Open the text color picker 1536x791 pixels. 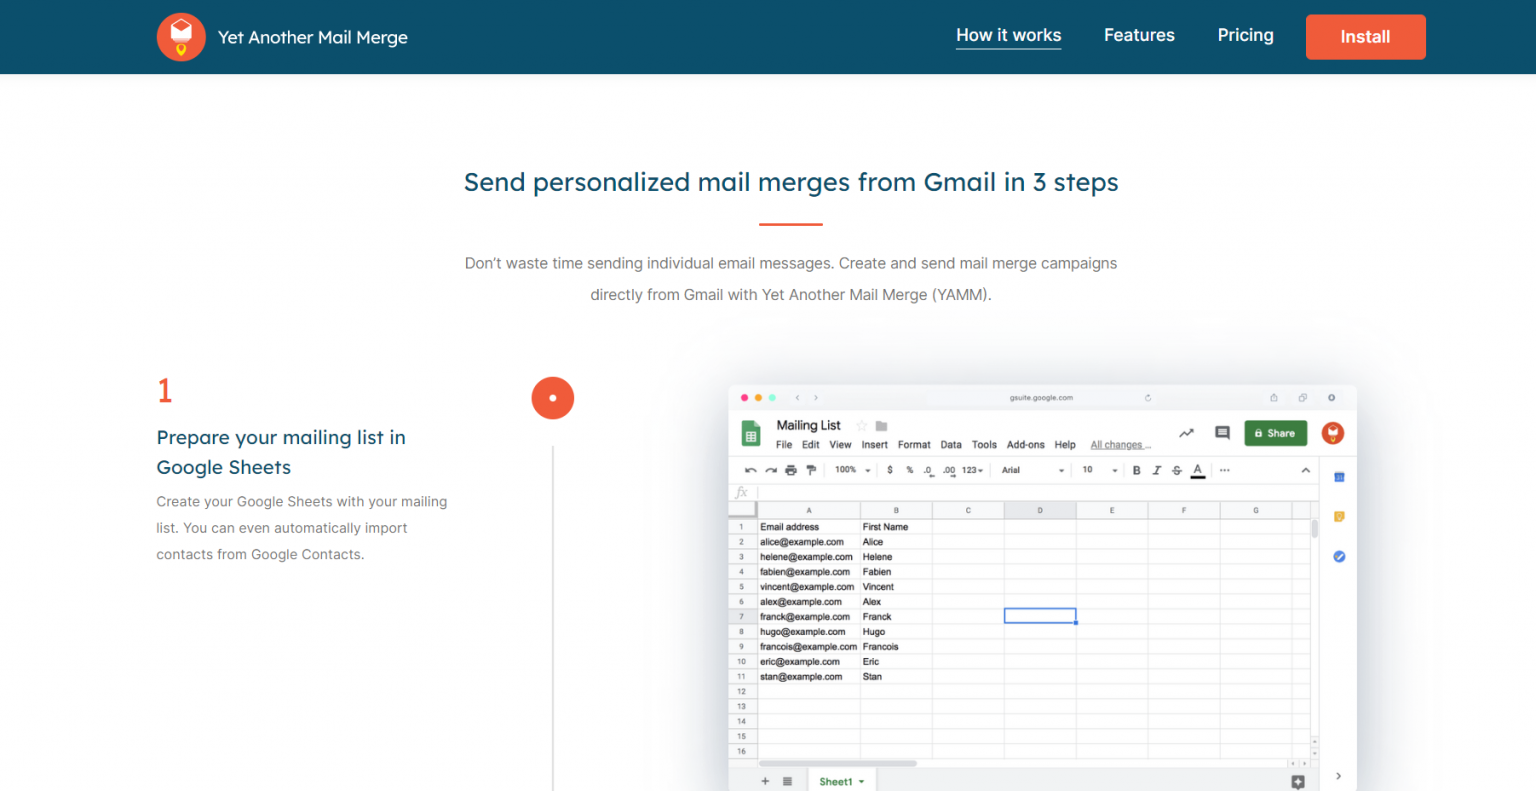click(x=1197, y=470)
